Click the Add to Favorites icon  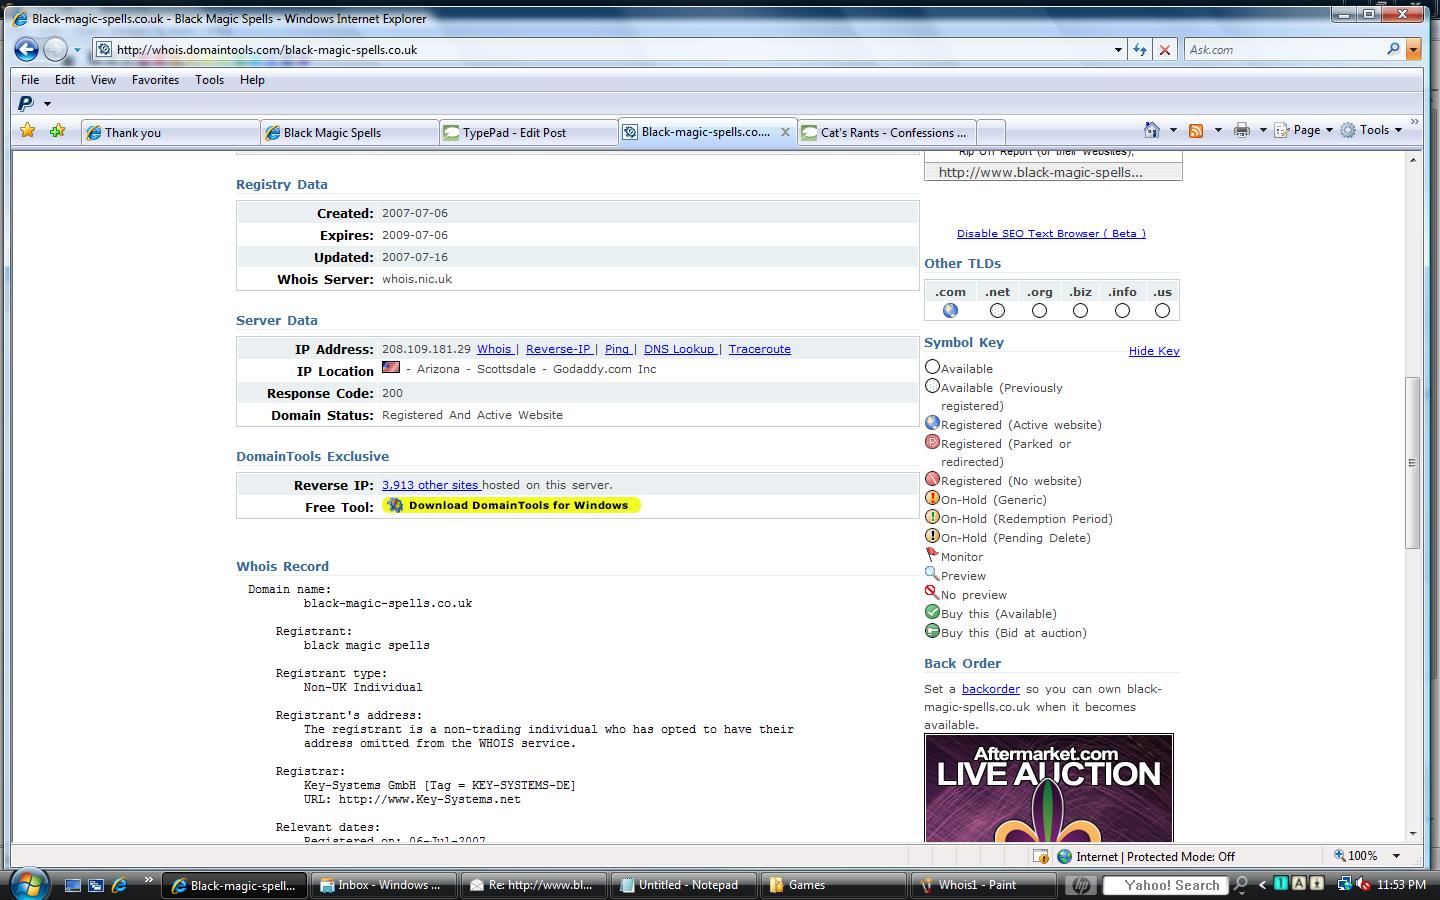point(57,131)
